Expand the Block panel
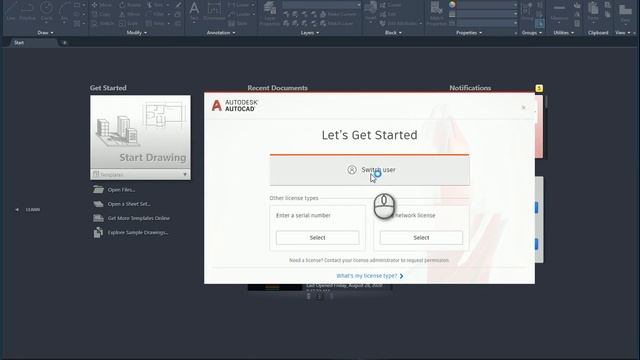Viewport: 640px width, 360px height. click(x=393, y=33)
